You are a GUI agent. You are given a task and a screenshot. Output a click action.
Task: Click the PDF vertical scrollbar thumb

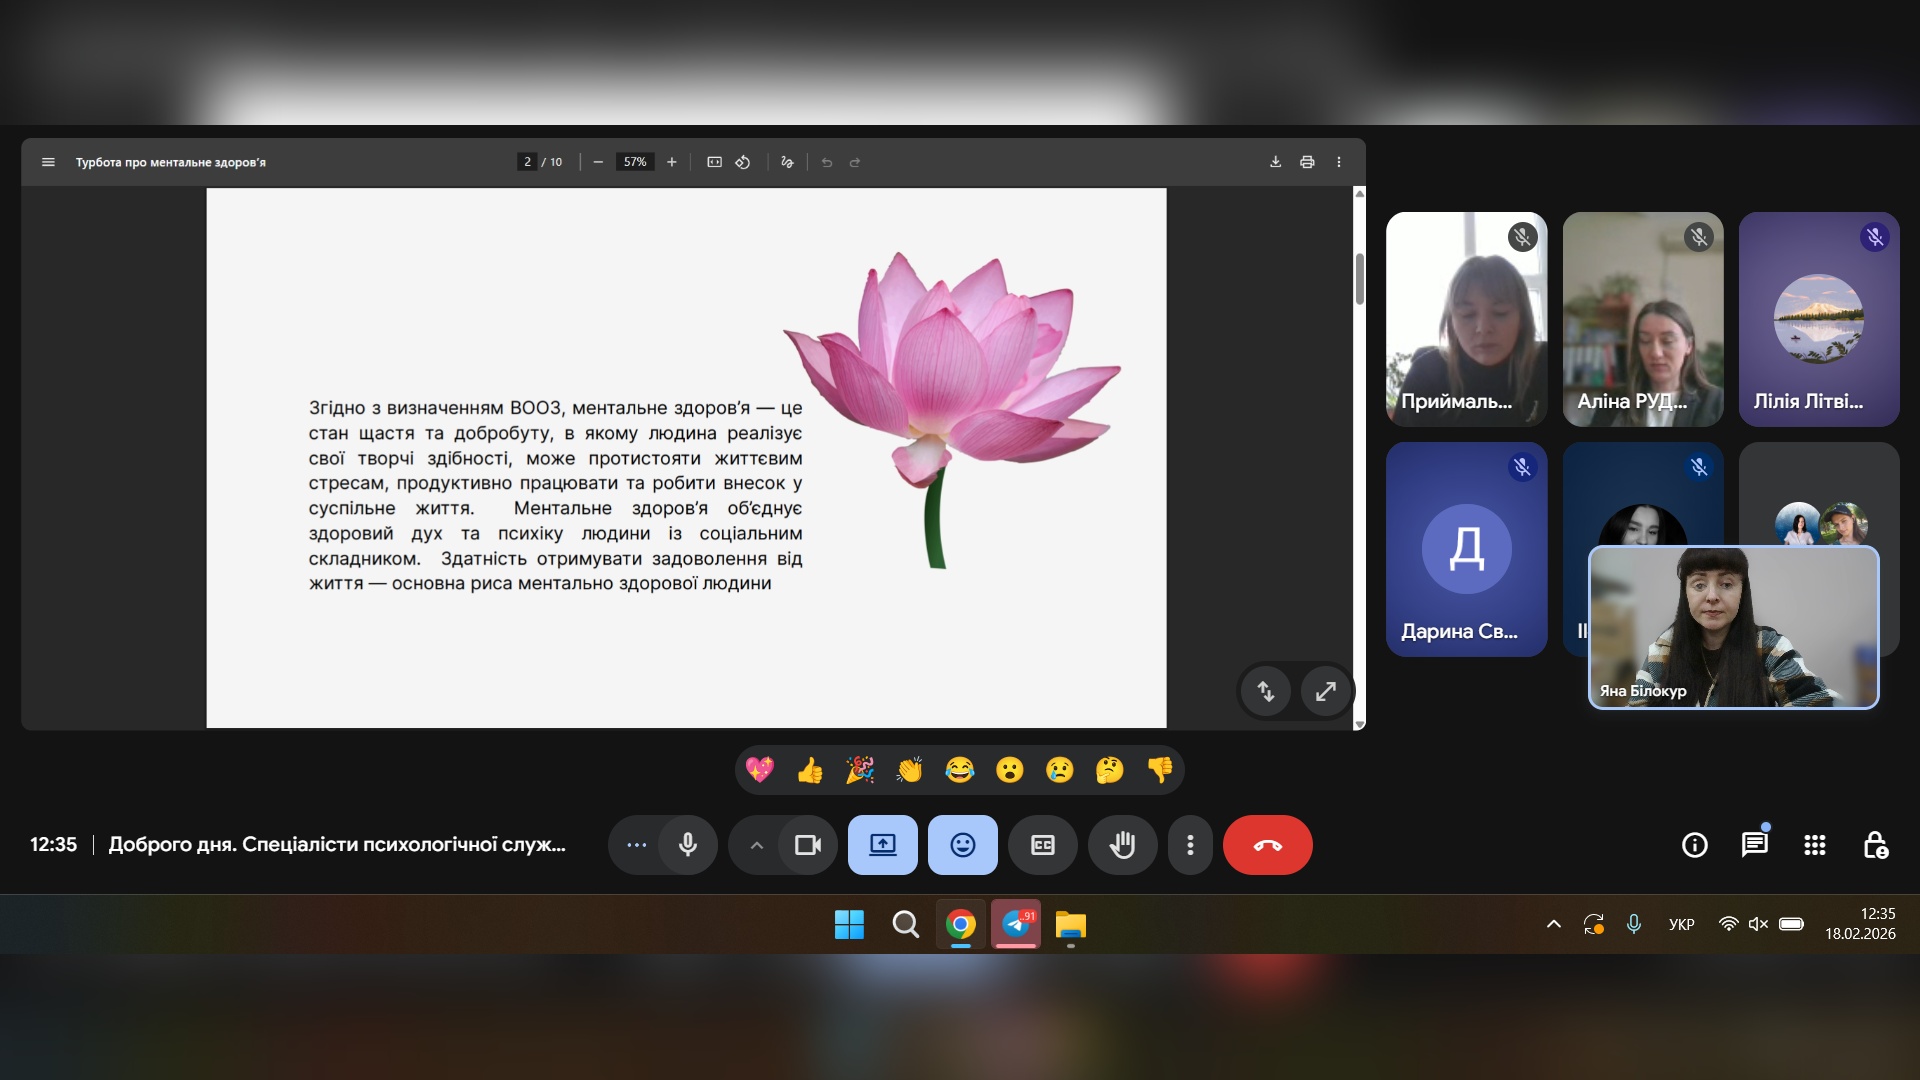[1359, 278]
